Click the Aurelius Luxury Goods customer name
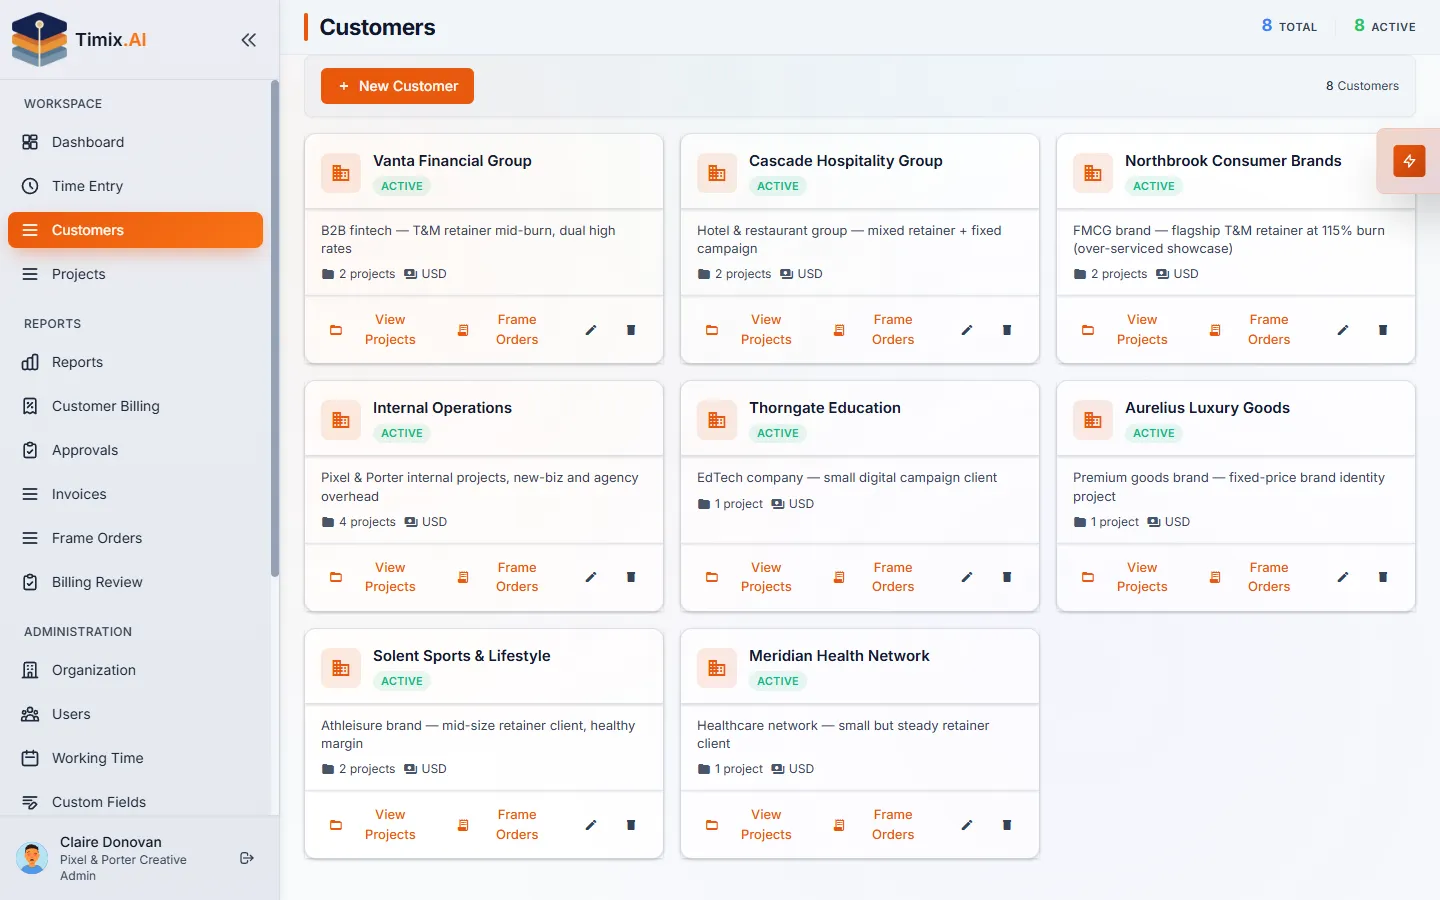The width and height of the screenshot is (1440, 900). pos(1207,408)
